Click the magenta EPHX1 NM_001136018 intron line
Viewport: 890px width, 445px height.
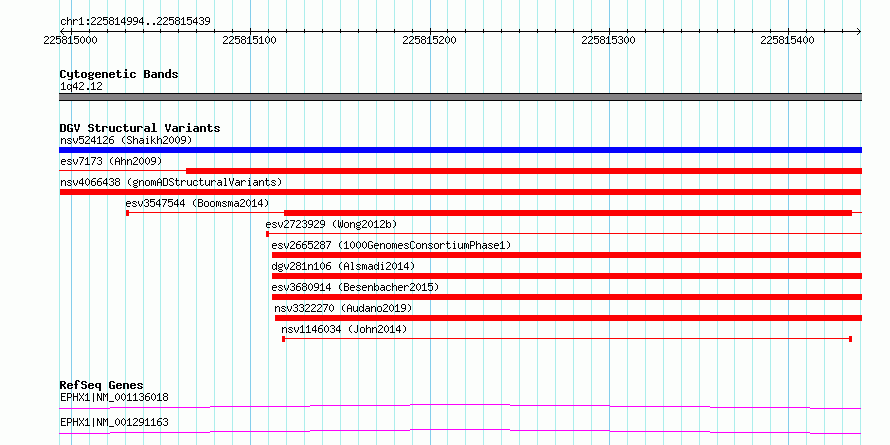[460, 406]
